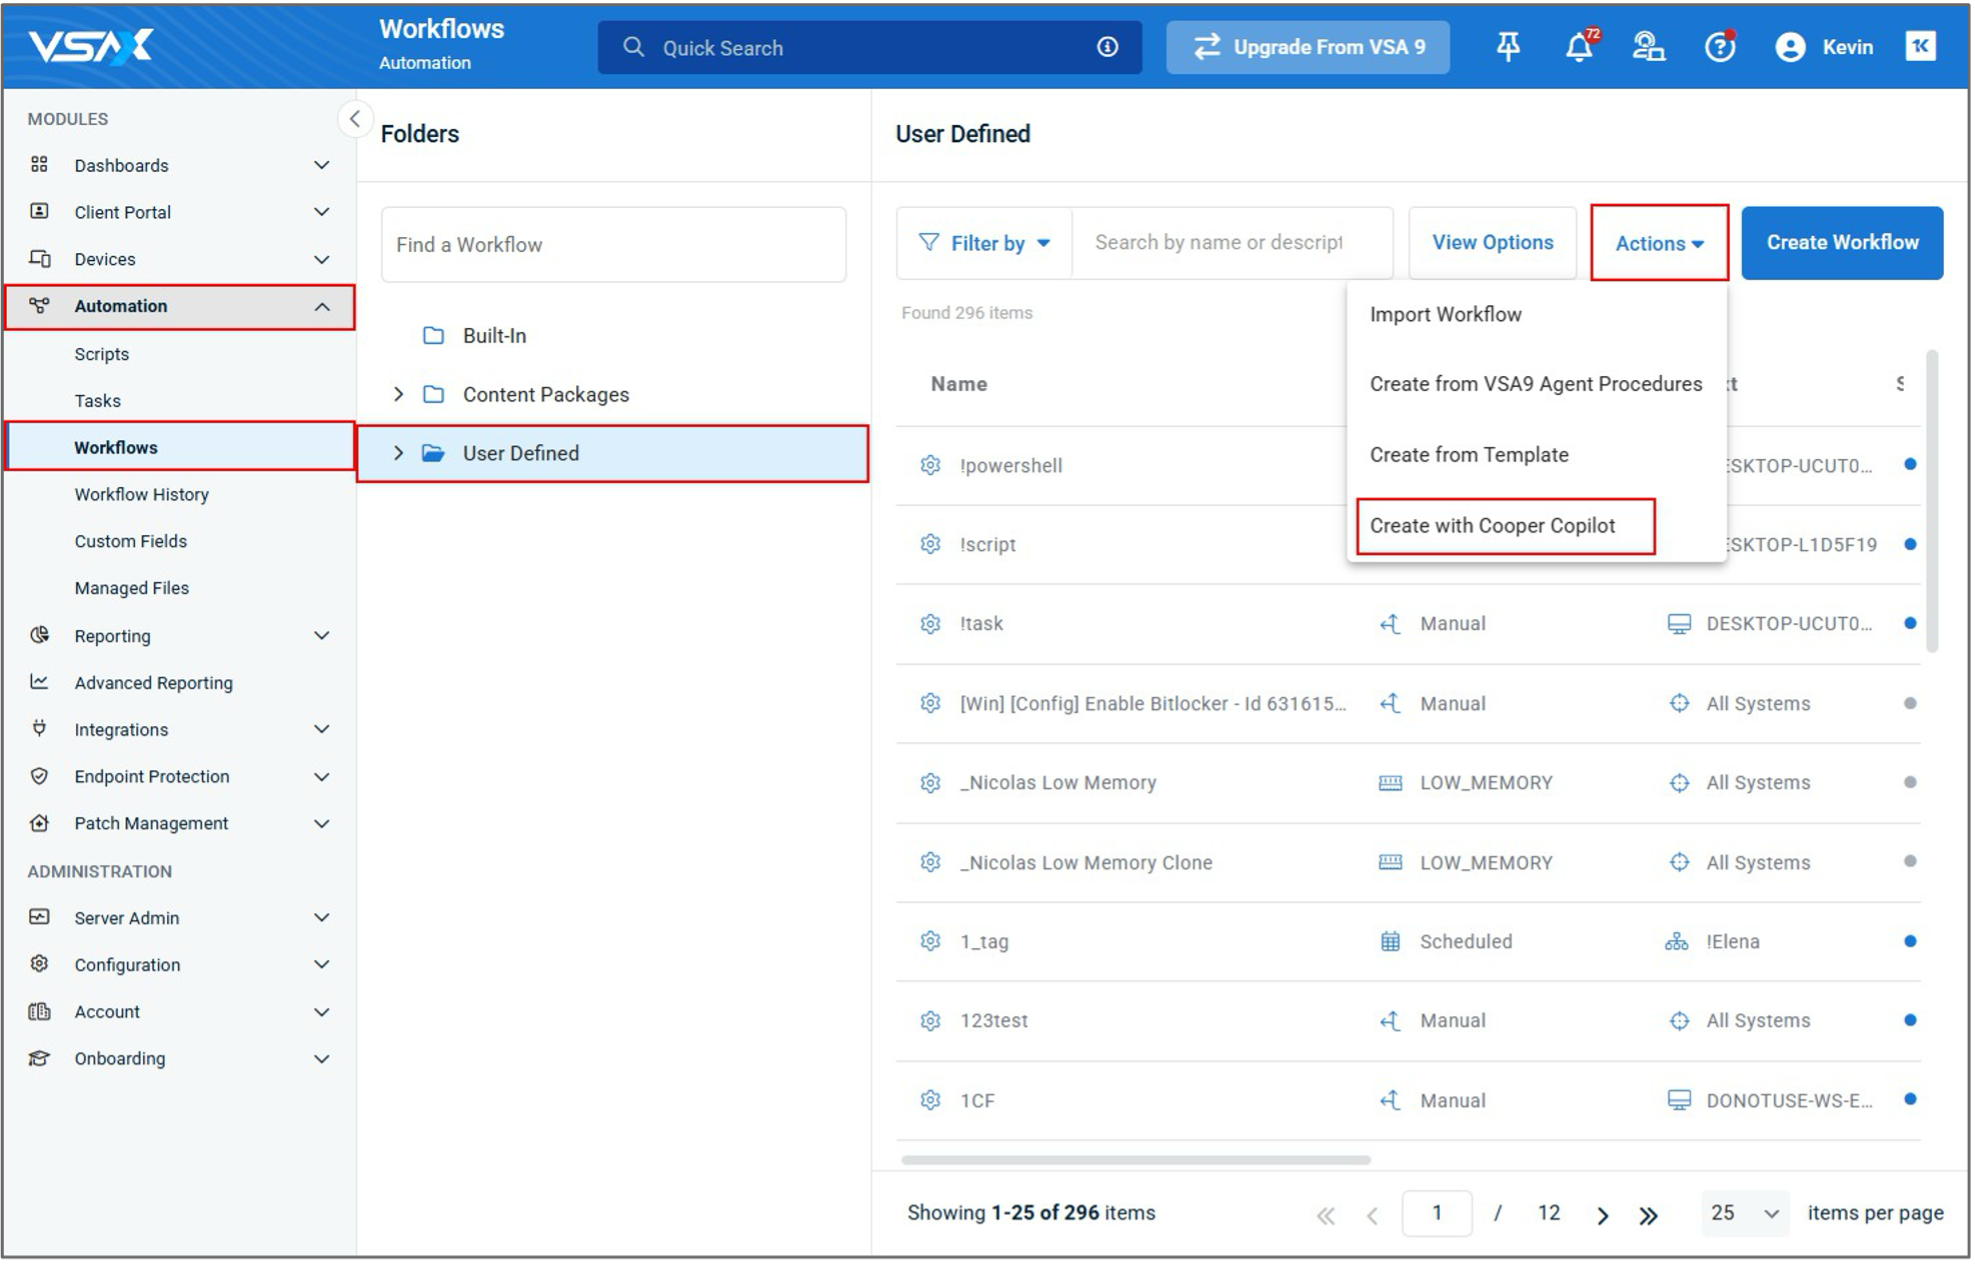Toggle status dot of !script workflow

(1910, 544)
